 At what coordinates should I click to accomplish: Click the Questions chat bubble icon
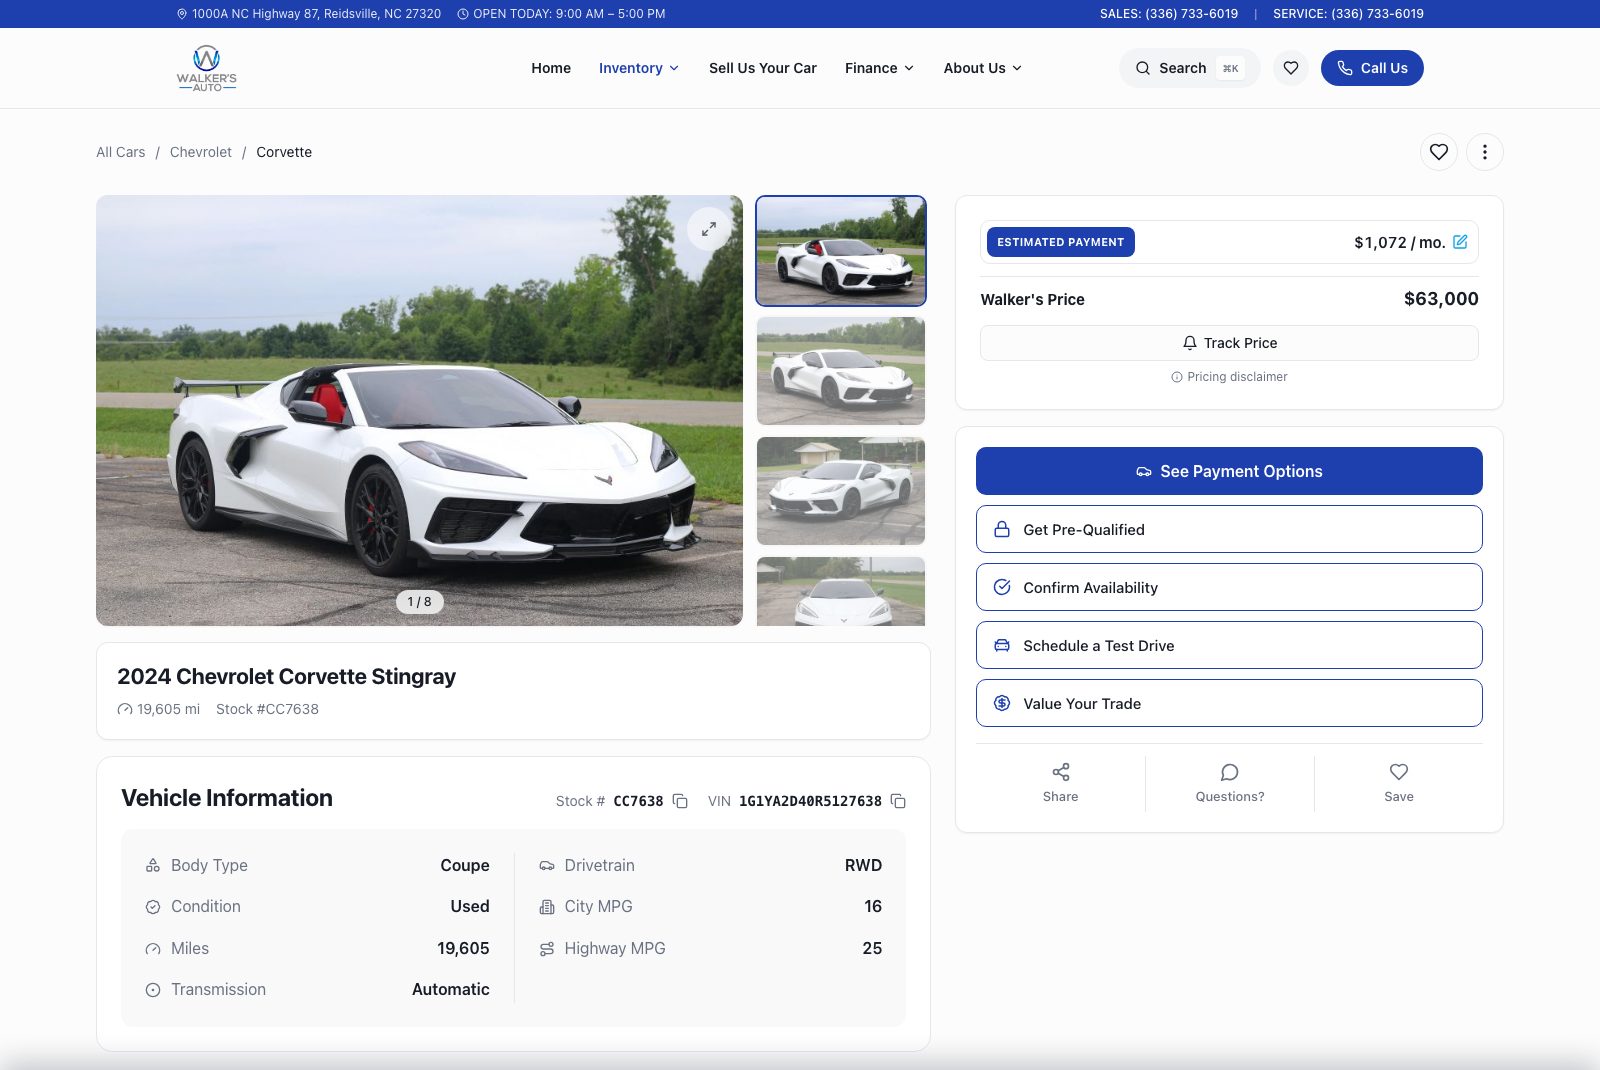coord(1230,772)
